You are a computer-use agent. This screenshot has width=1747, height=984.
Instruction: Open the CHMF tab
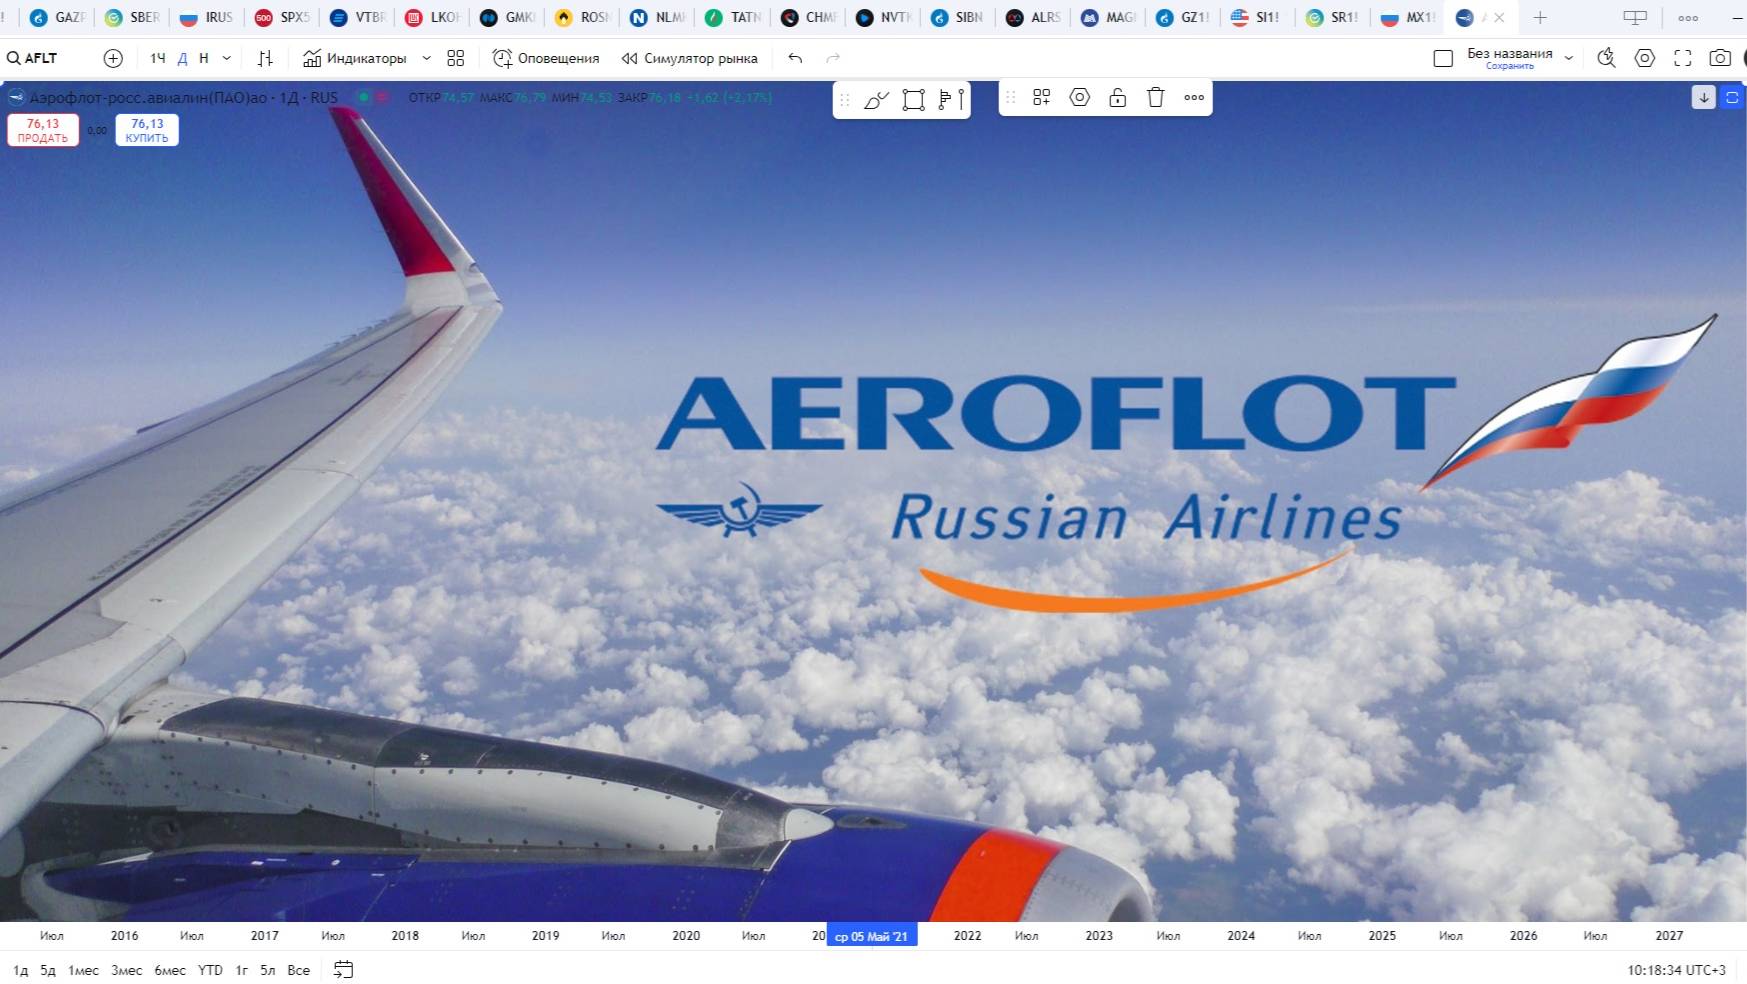[808, 17]
